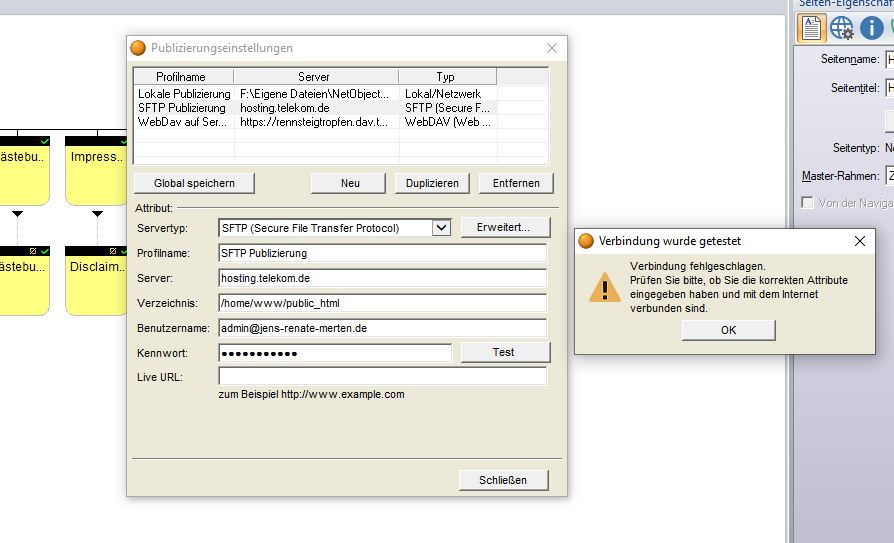This screenshot has height=543, width=894.
Task: Open the globe with gear settings tab
Action: 842,27
